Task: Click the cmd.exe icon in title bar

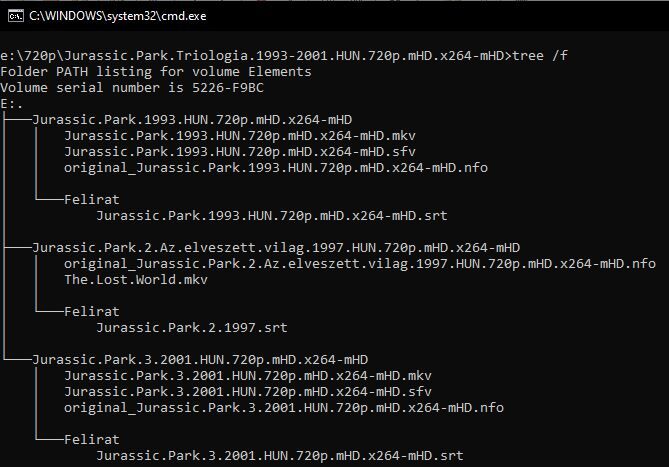Action: tap(16, 16)
